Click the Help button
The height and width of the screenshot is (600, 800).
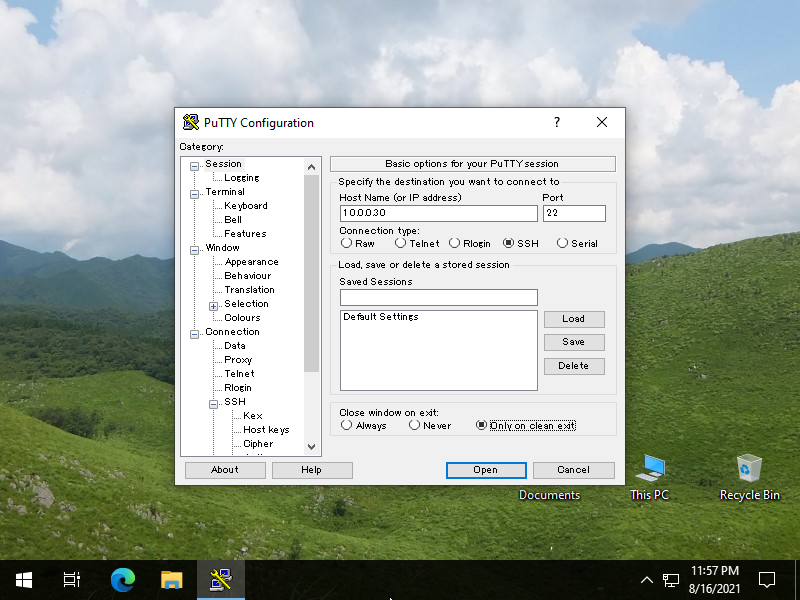click(x=312, y=470)
